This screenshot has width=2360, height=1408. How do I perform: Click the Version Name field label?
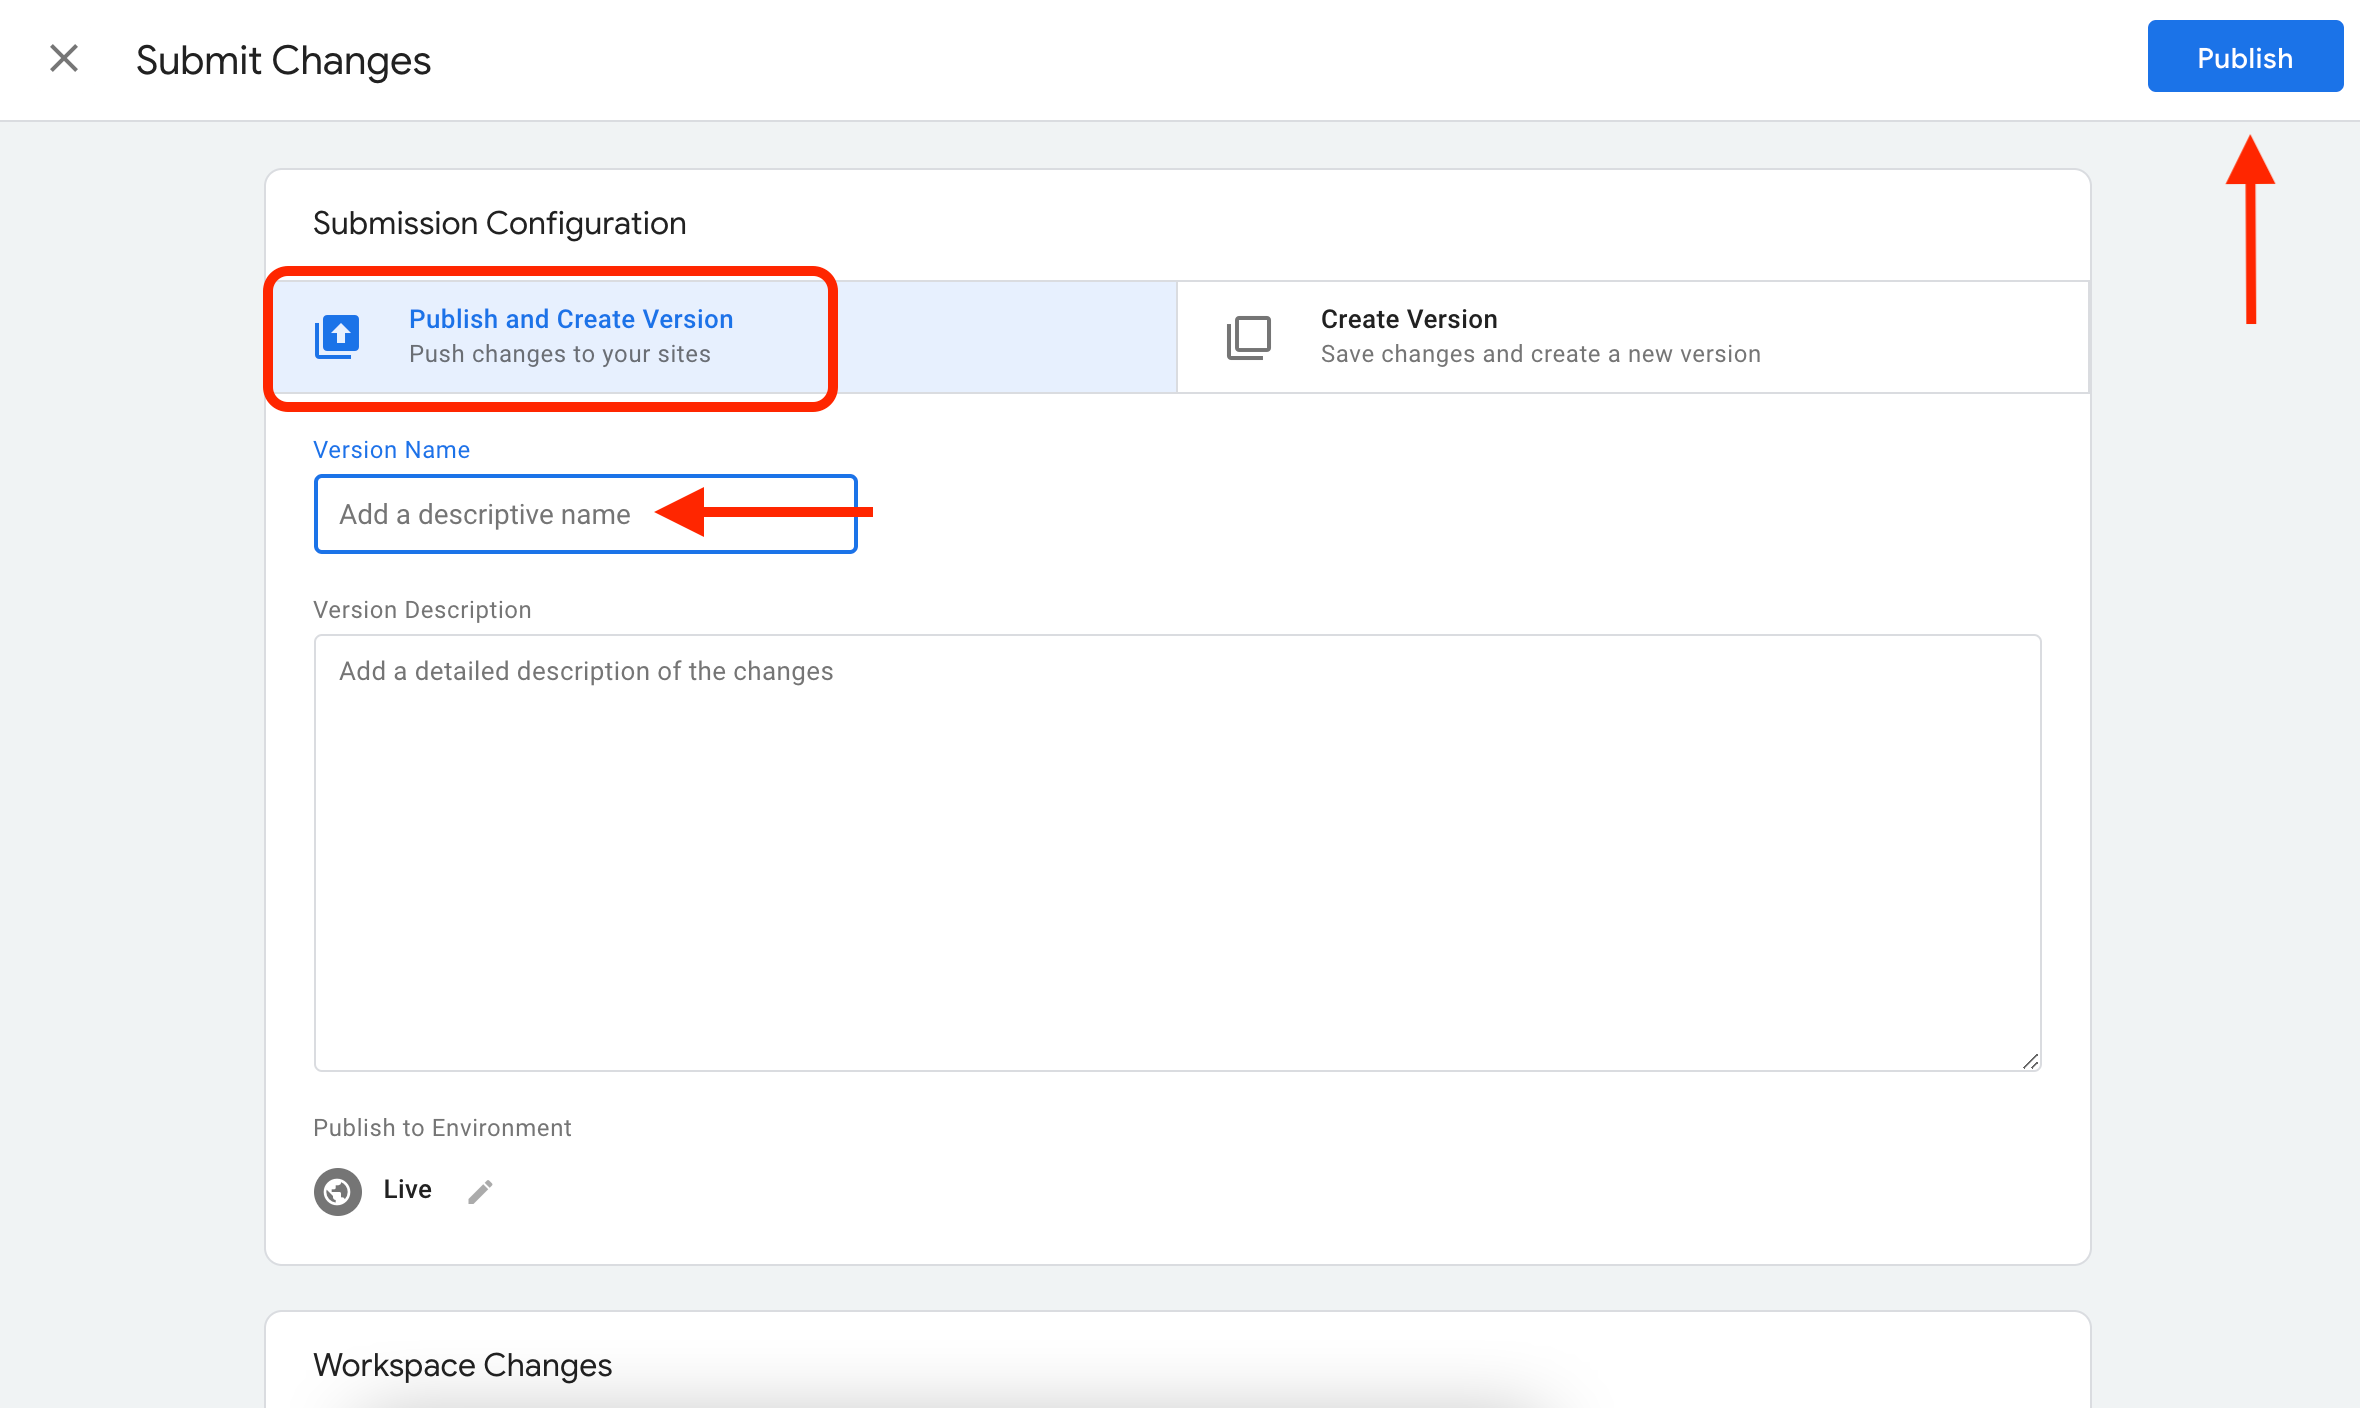tap(391, 450)
